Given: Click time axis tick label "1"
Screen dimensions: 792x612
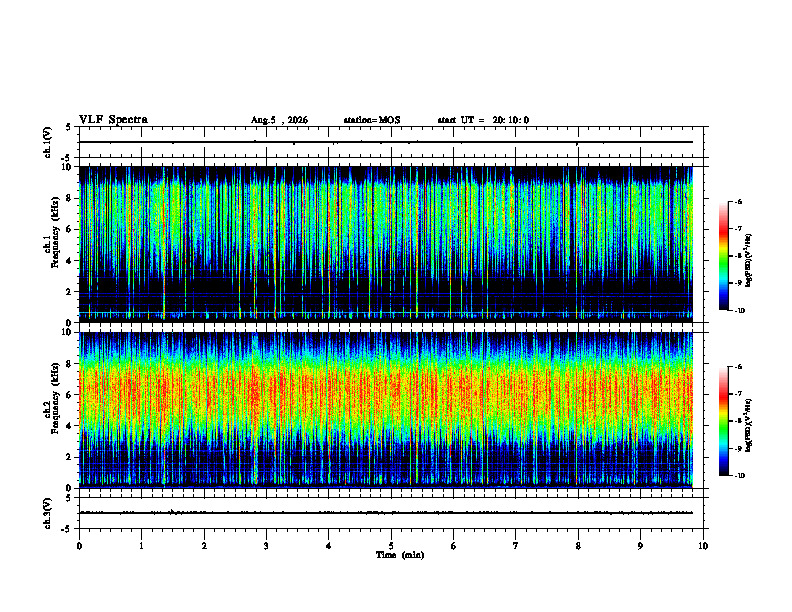Looking at the screenshot, I should (141, 546).
